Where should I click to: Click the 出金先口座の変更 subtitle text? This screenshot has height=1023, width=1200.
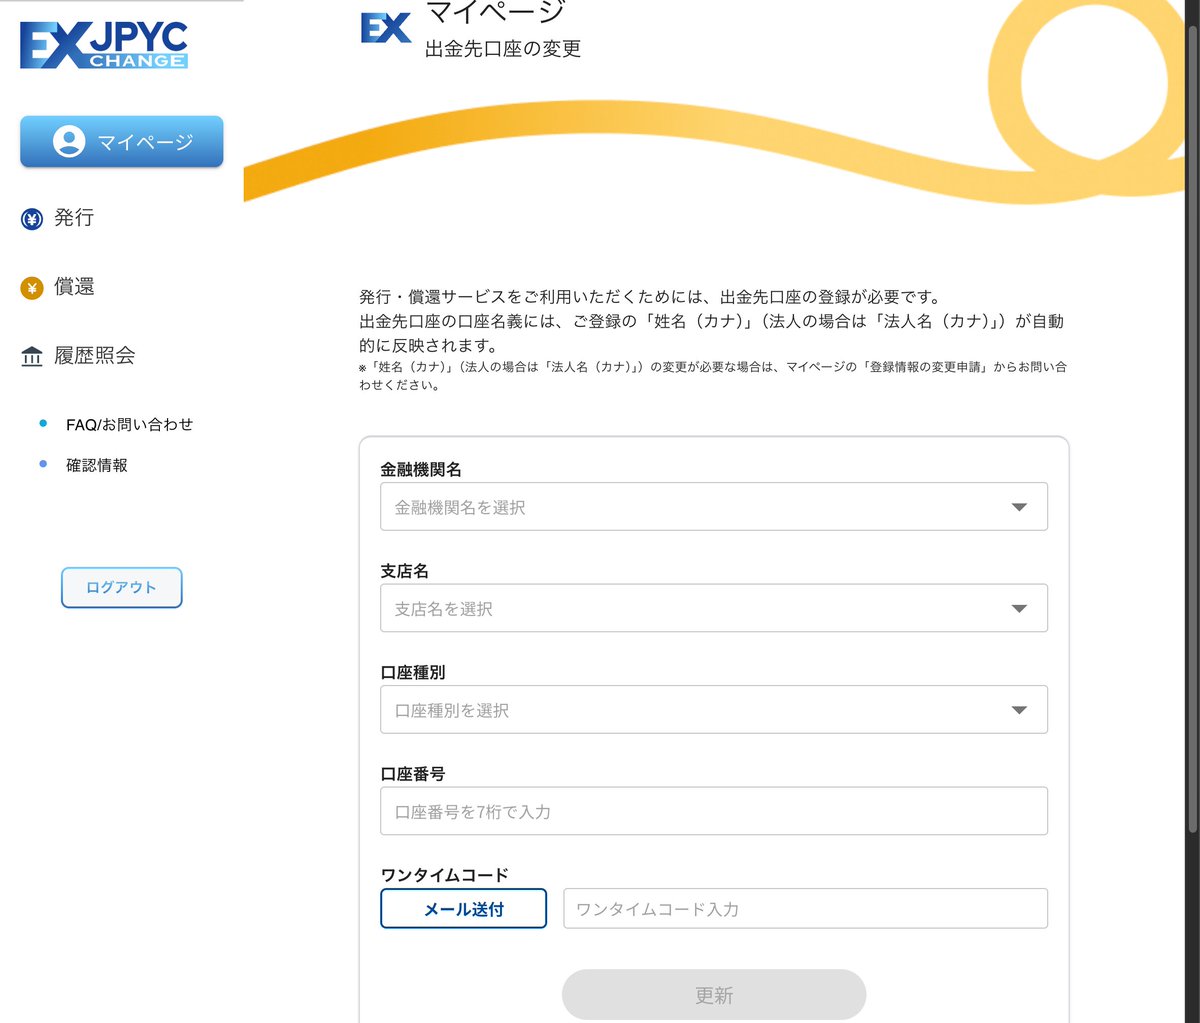[503, 48]
